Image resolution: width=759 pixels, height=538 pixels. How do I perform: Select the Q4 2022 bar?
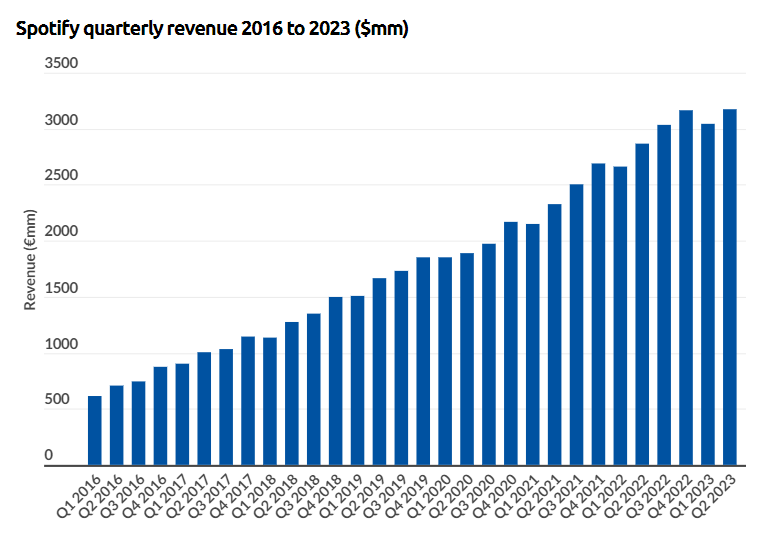[686, 288]
